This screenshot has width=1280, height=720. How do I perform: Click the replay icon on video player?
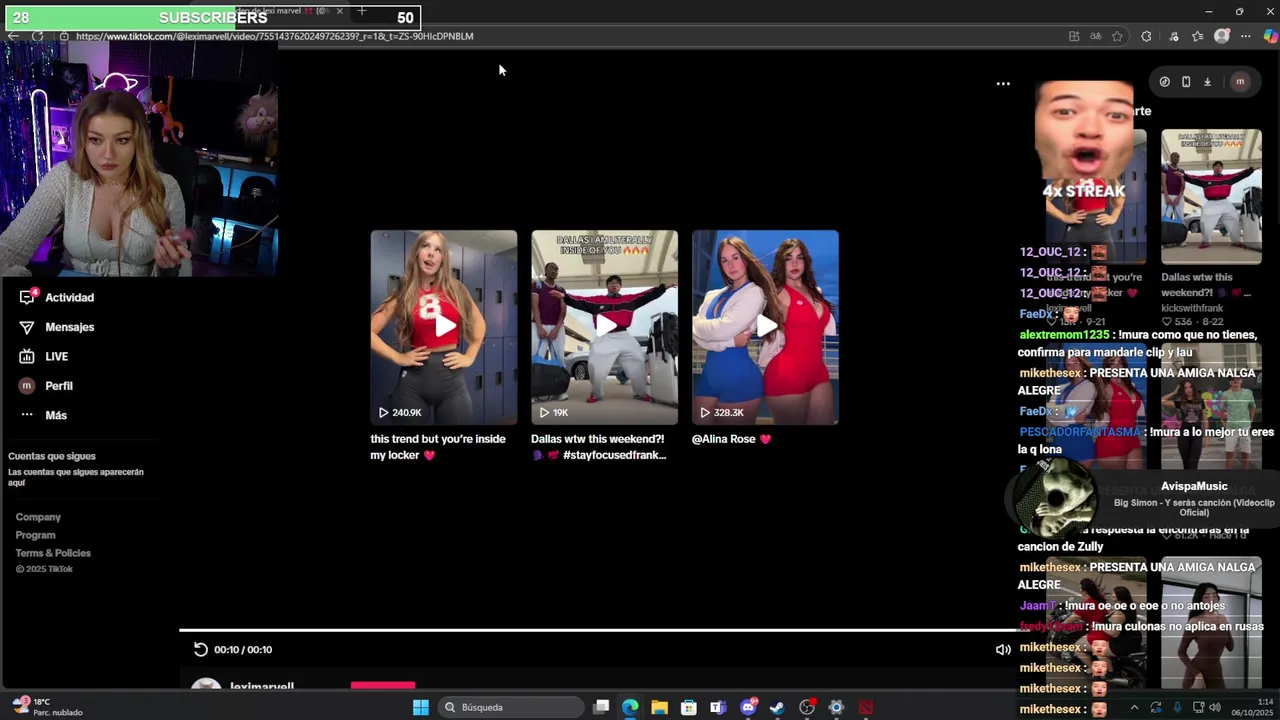coord(201,649)
